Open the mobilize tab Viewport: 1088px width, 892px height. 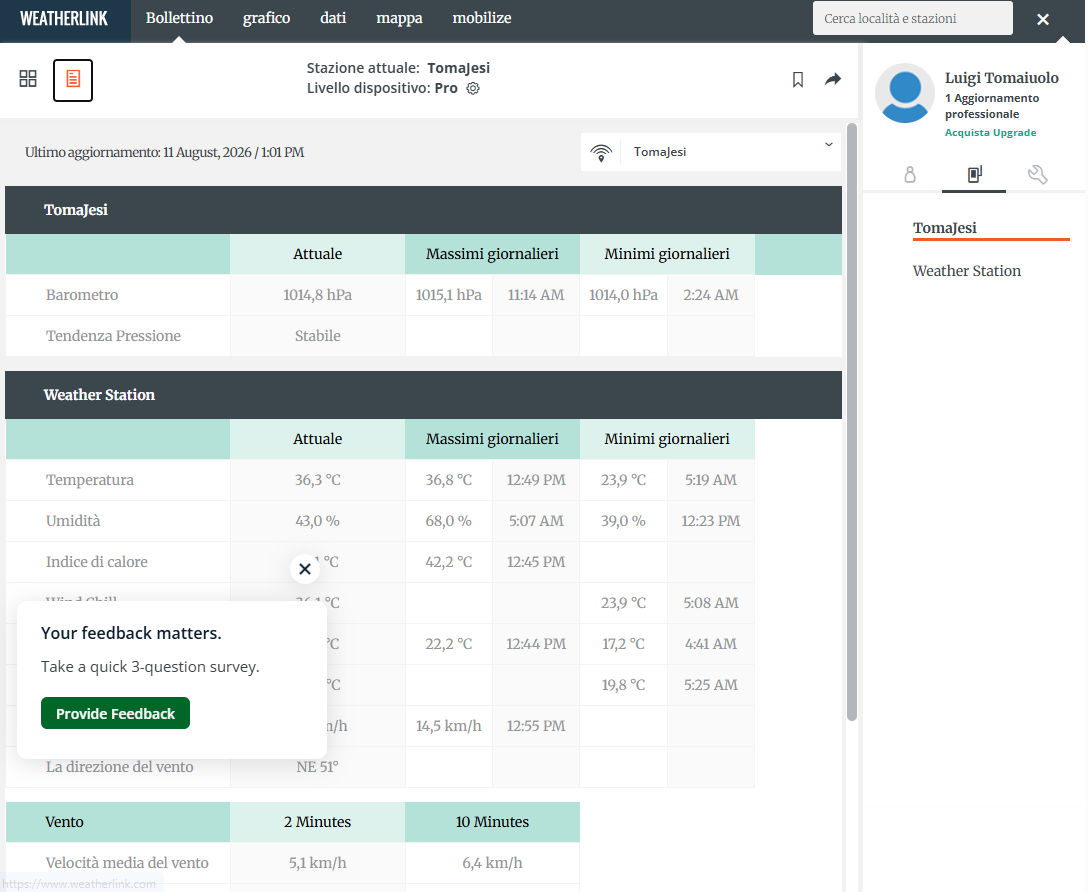[x=482, y=18]
